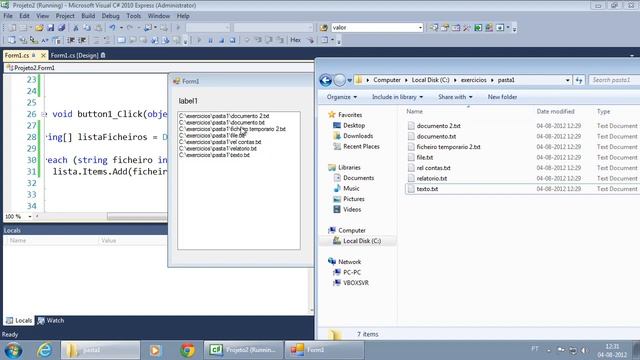Open the valor search combo dropdown
The width and height of the screenshot is (640, 360).
420,28
